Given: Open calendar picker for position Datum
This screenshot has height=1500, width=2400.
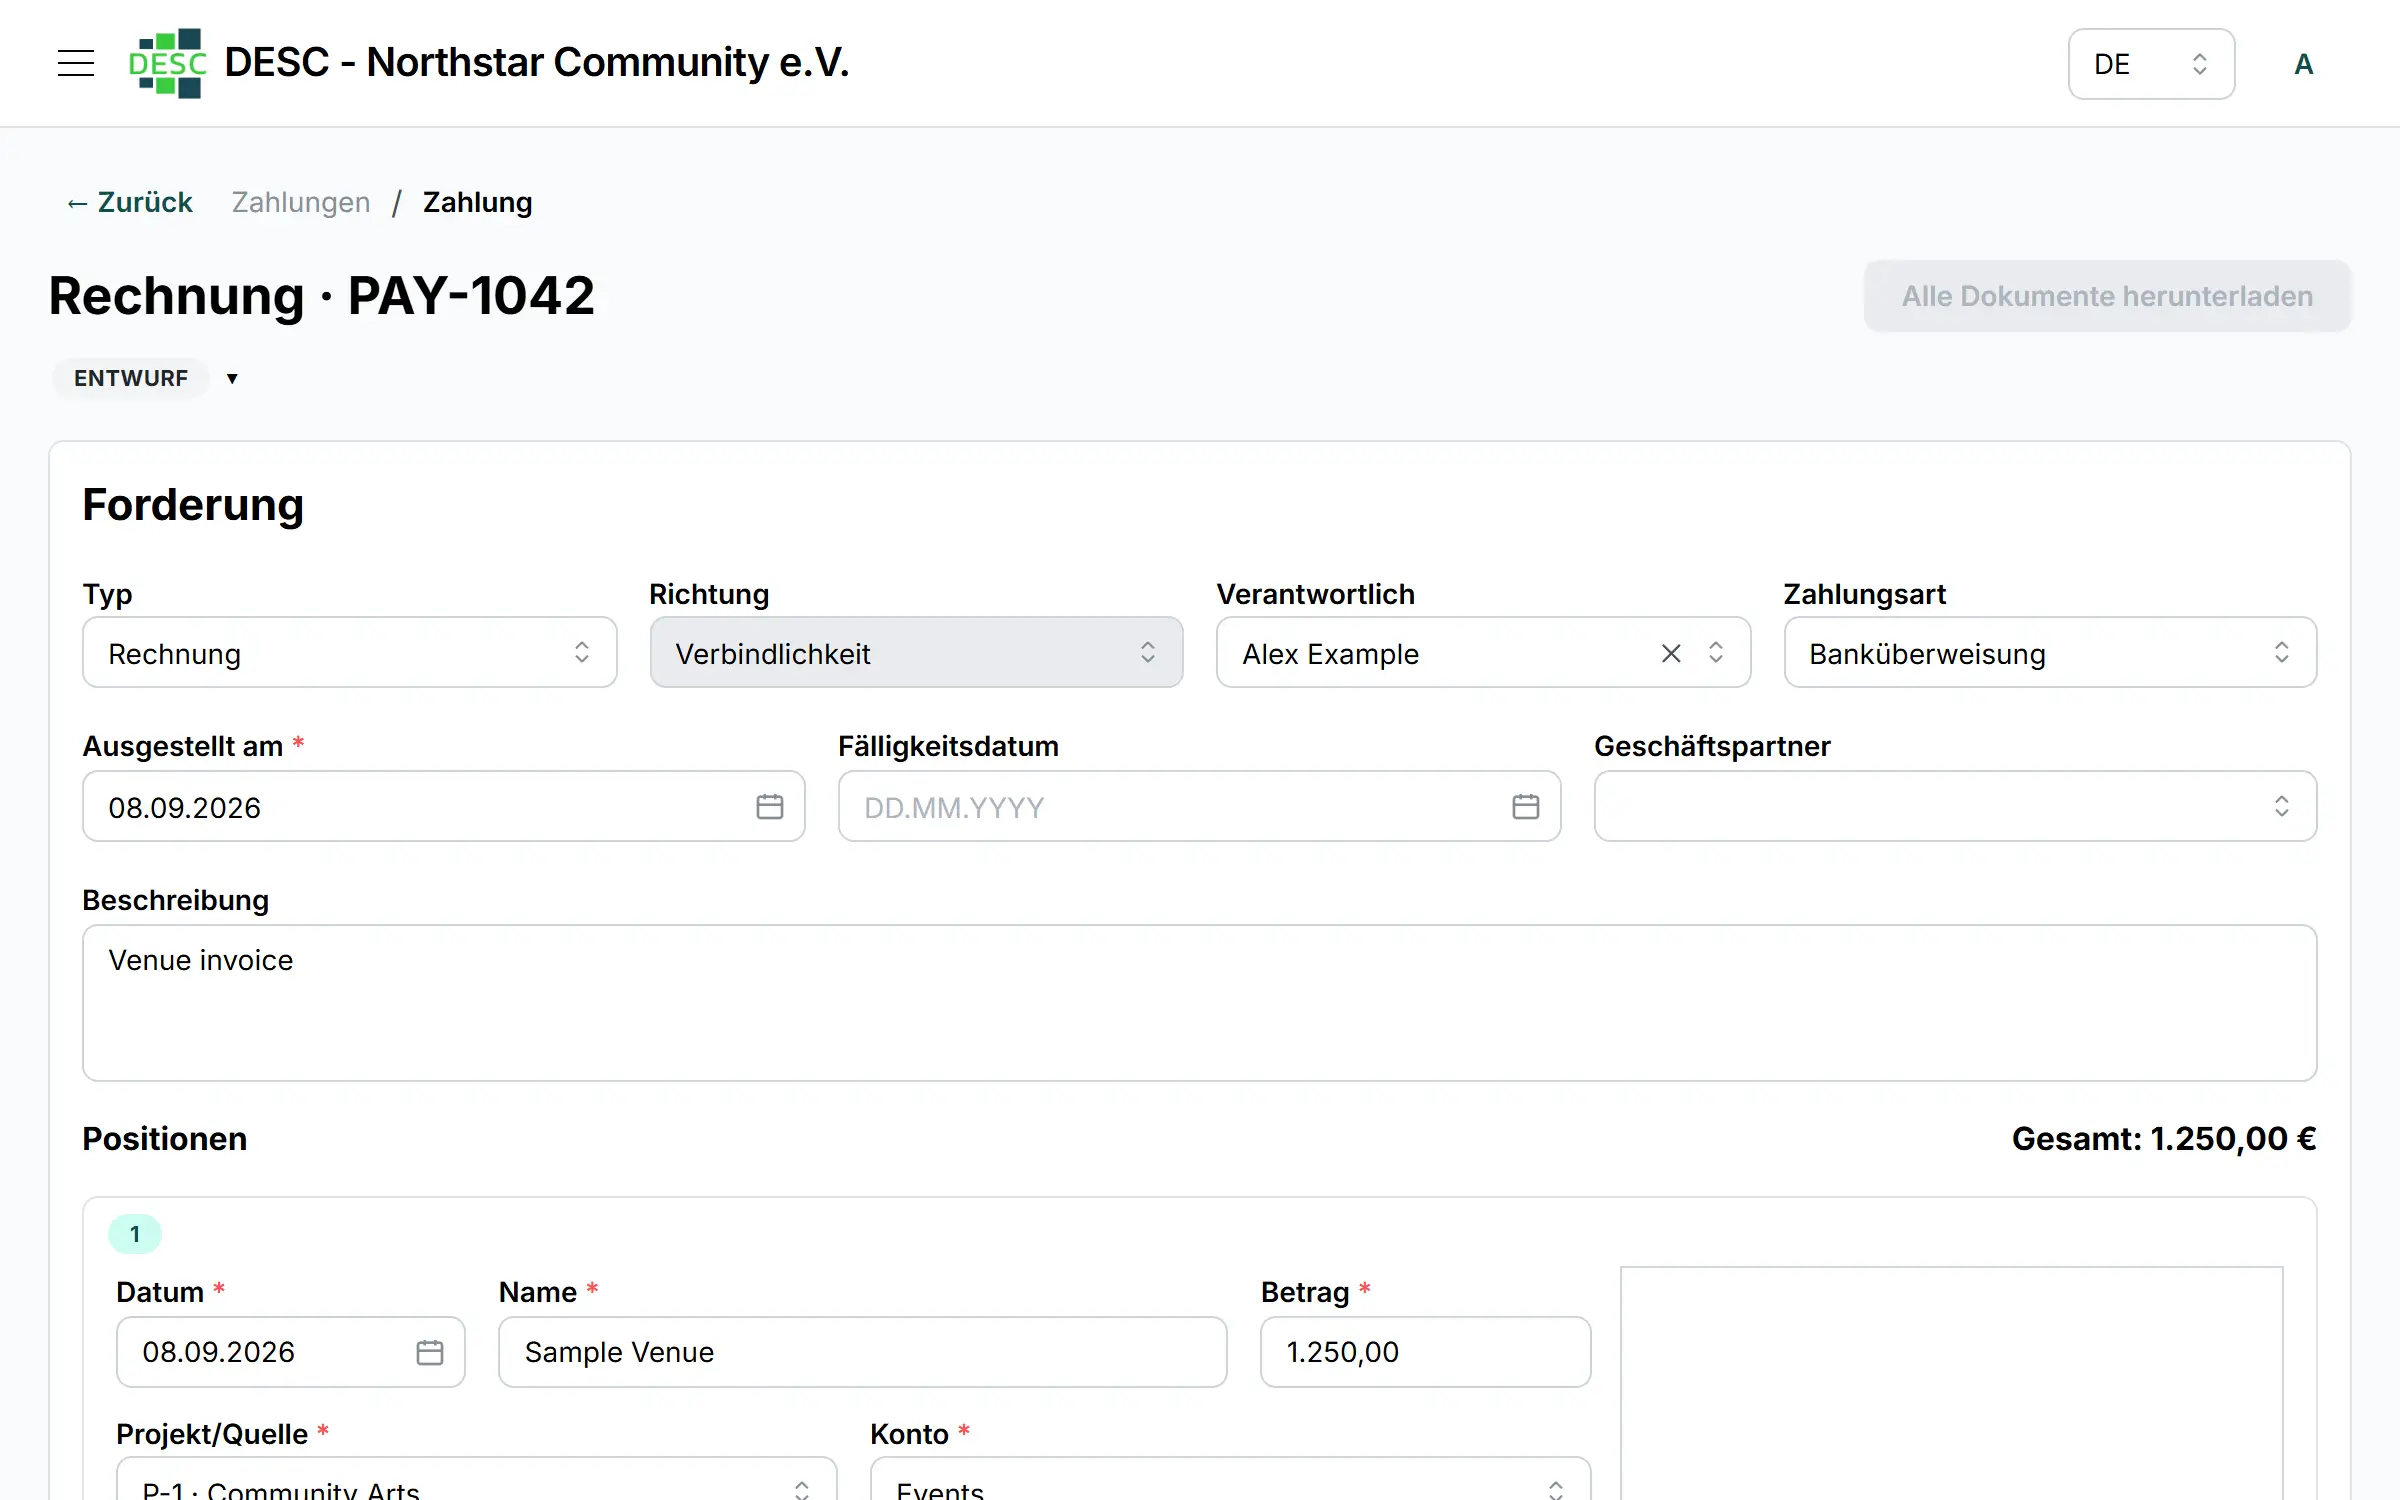Looking at the screenshot, I should click(430, 1353).
